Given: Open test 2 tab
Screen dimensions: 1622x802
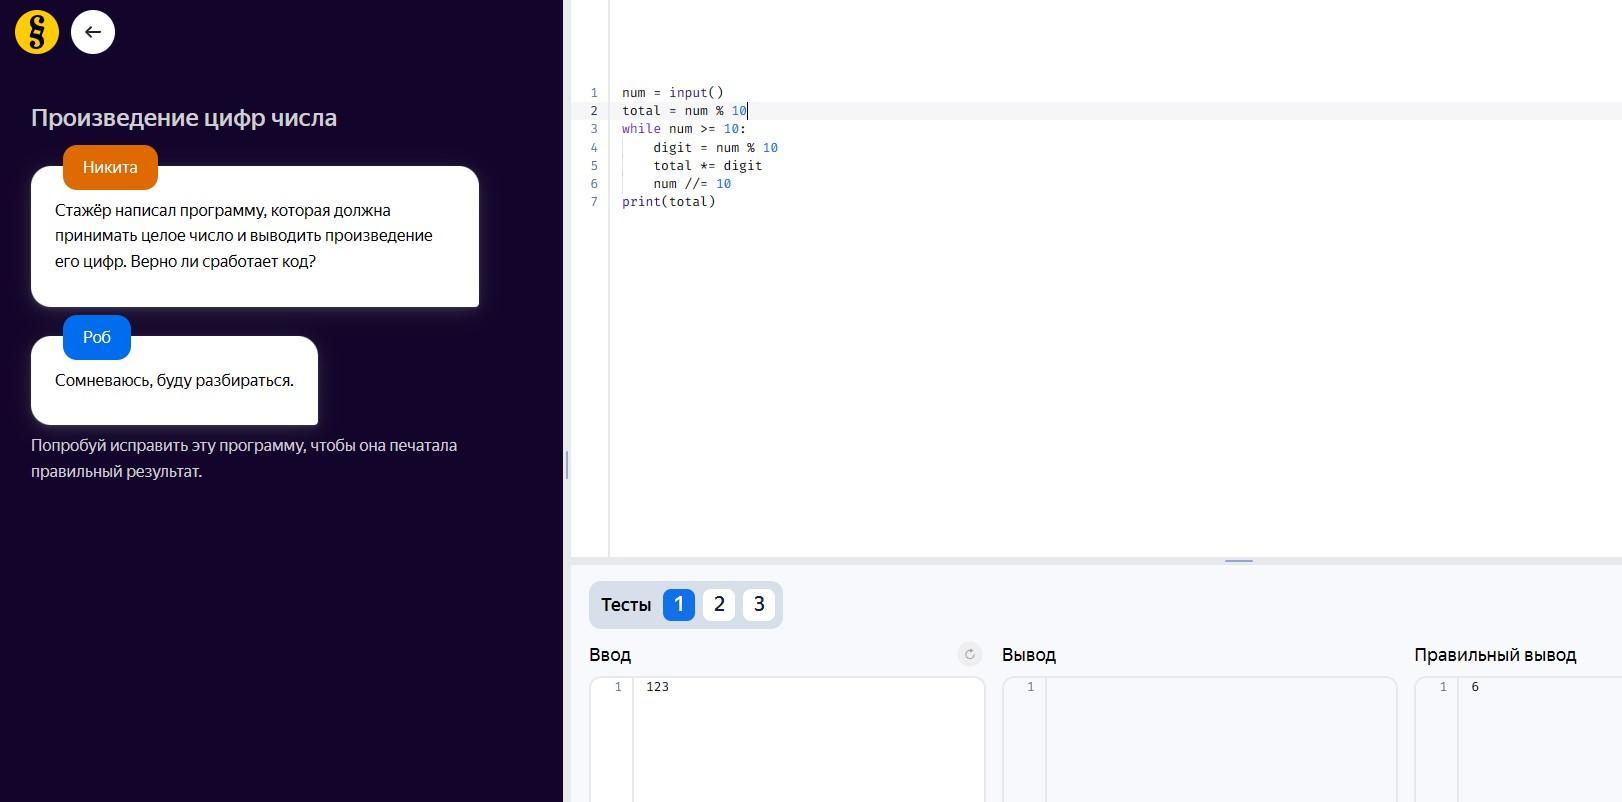Looking at the screenshot, I should coord(719,604).
